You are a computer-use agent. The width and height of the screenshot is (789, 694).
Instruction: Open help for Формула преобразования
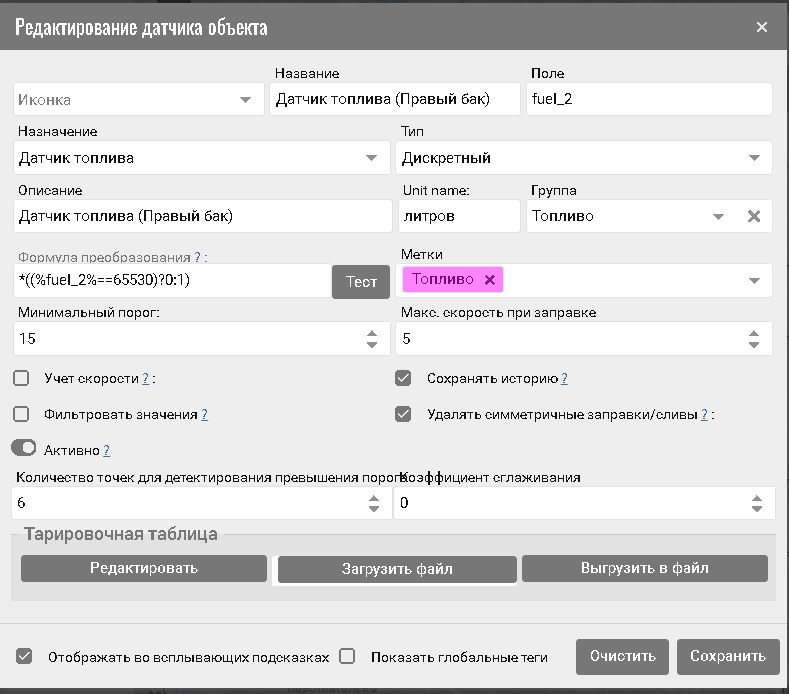click(198, 257)
